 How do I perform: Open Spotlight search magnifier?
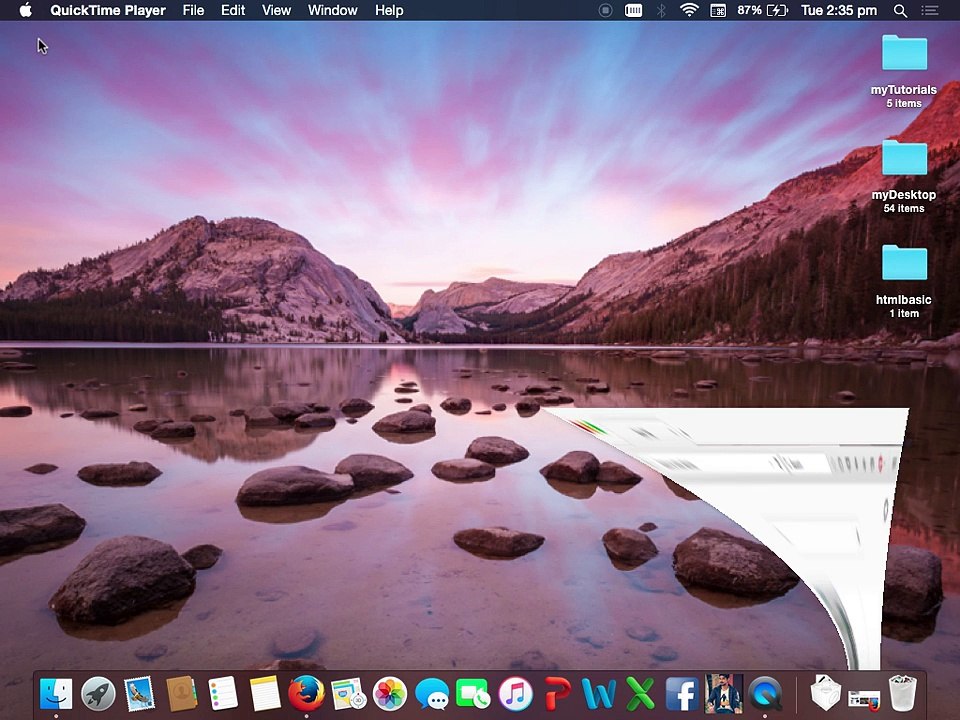(900, 10)
